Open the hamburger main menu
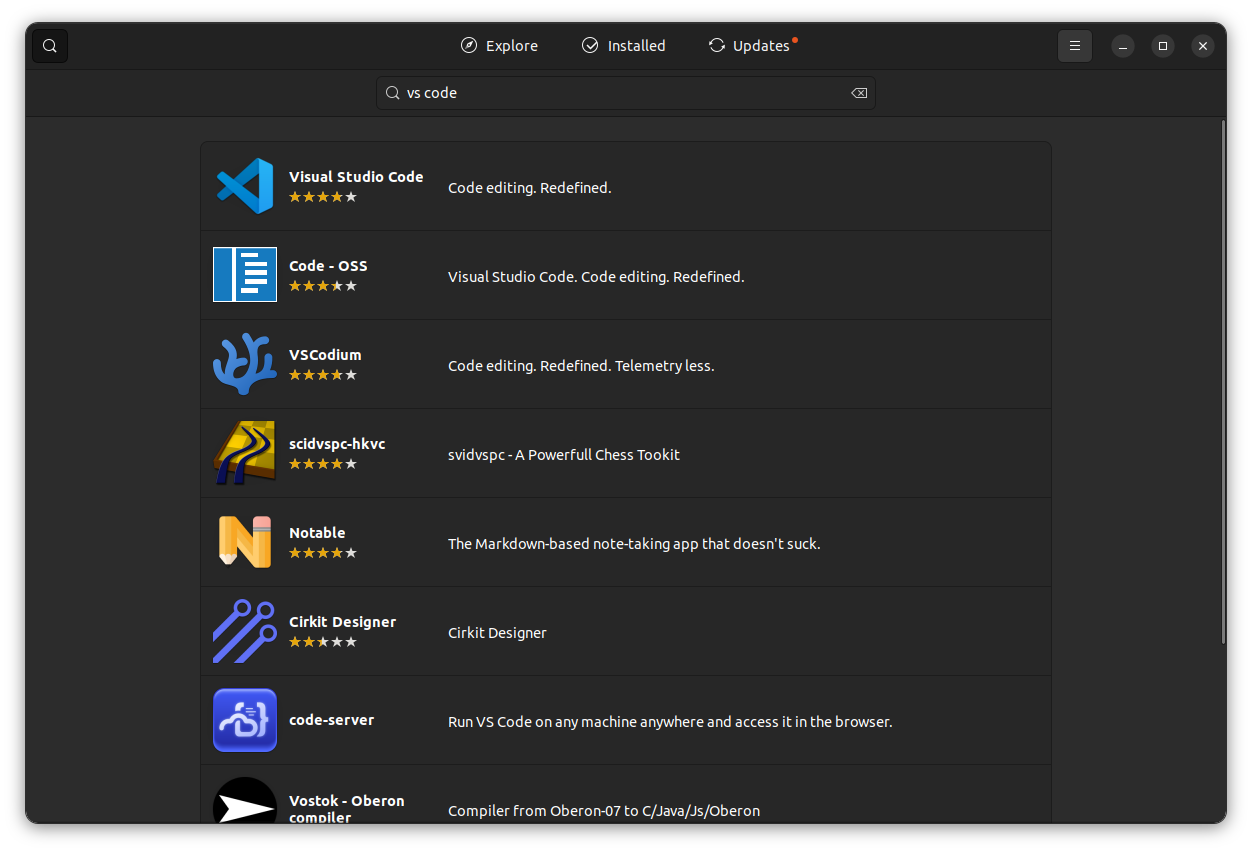 click(1075, 46)
